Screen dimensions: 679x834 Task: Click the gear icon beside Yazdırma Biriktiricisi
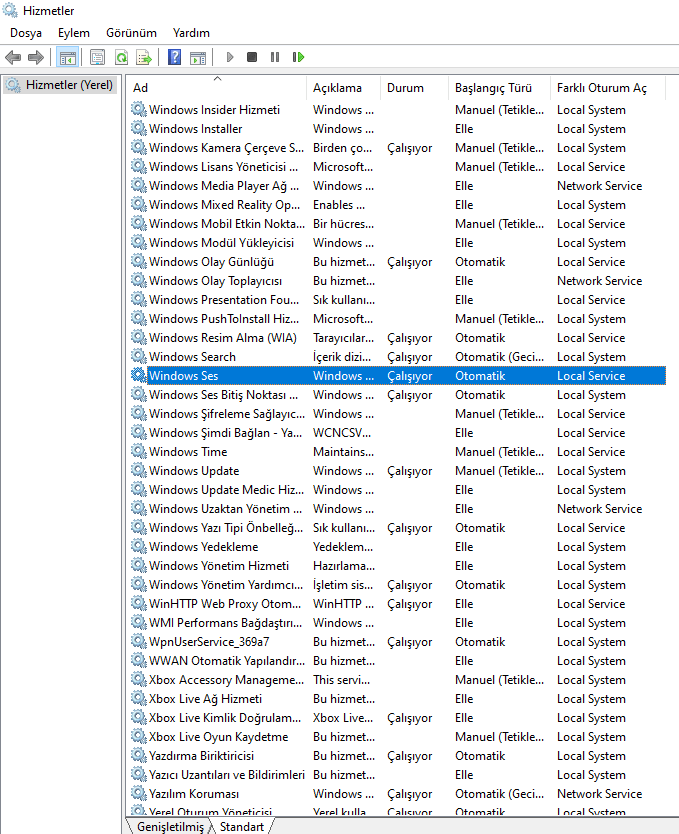click(139, 755)
